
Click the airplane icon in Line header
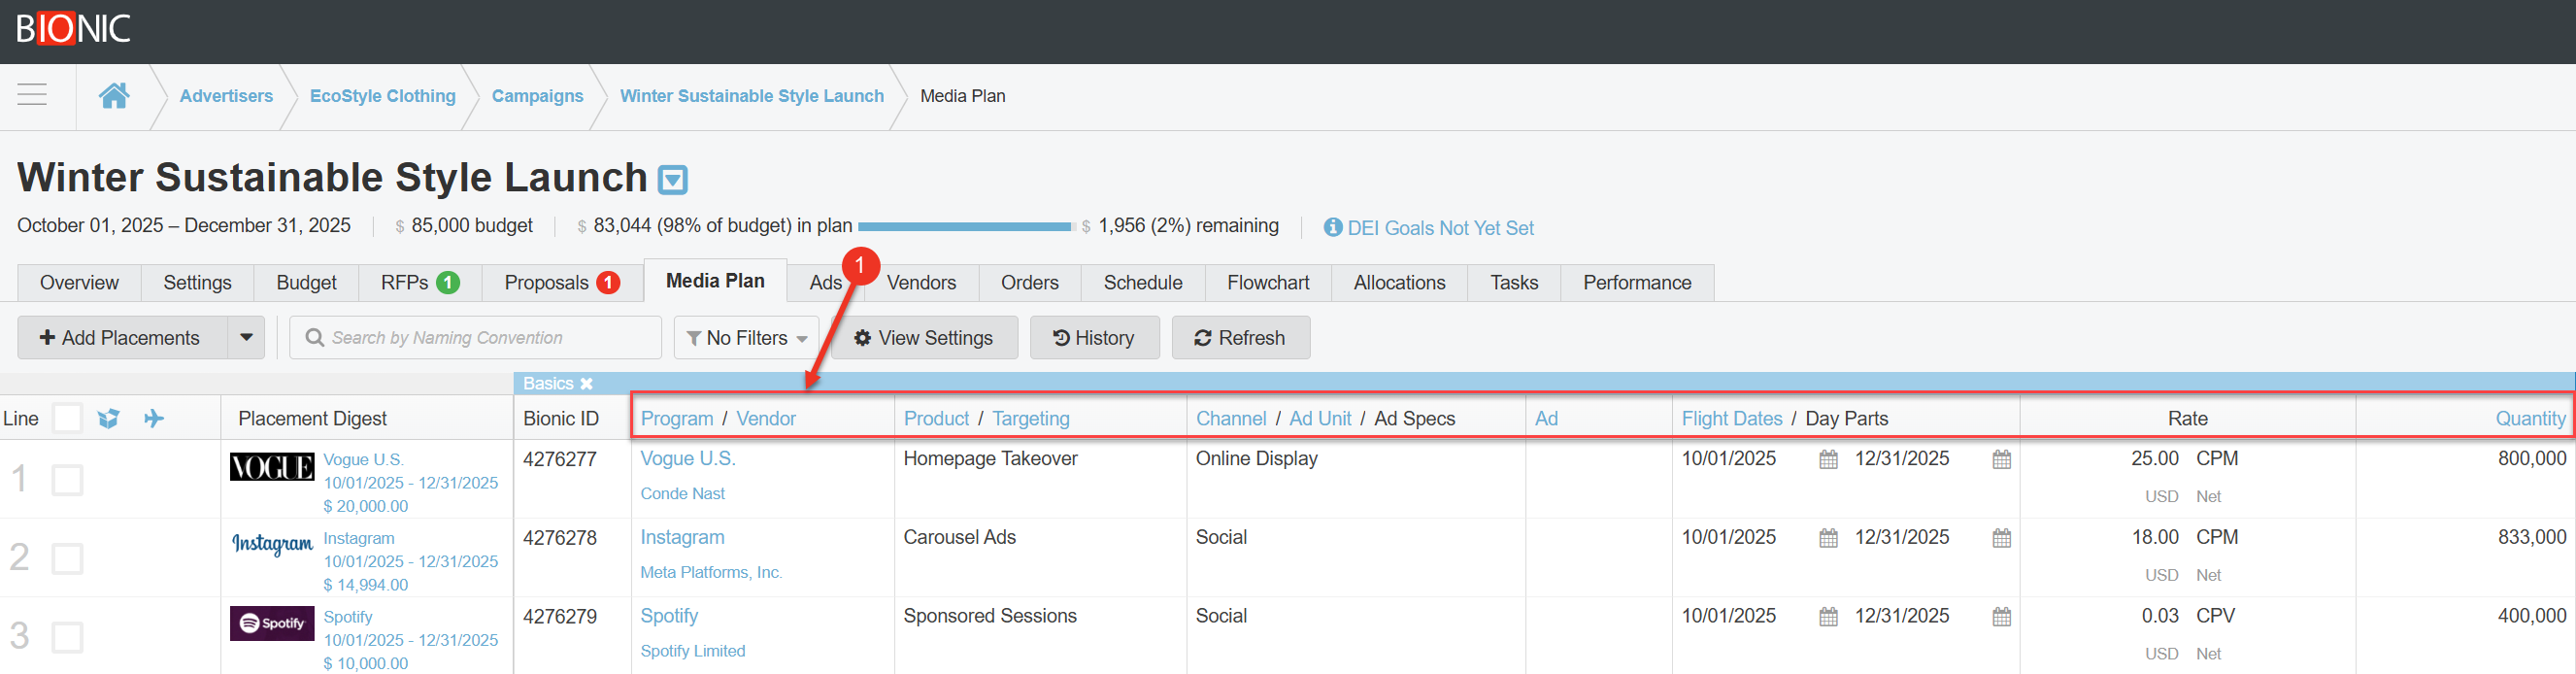coord(153,418)
